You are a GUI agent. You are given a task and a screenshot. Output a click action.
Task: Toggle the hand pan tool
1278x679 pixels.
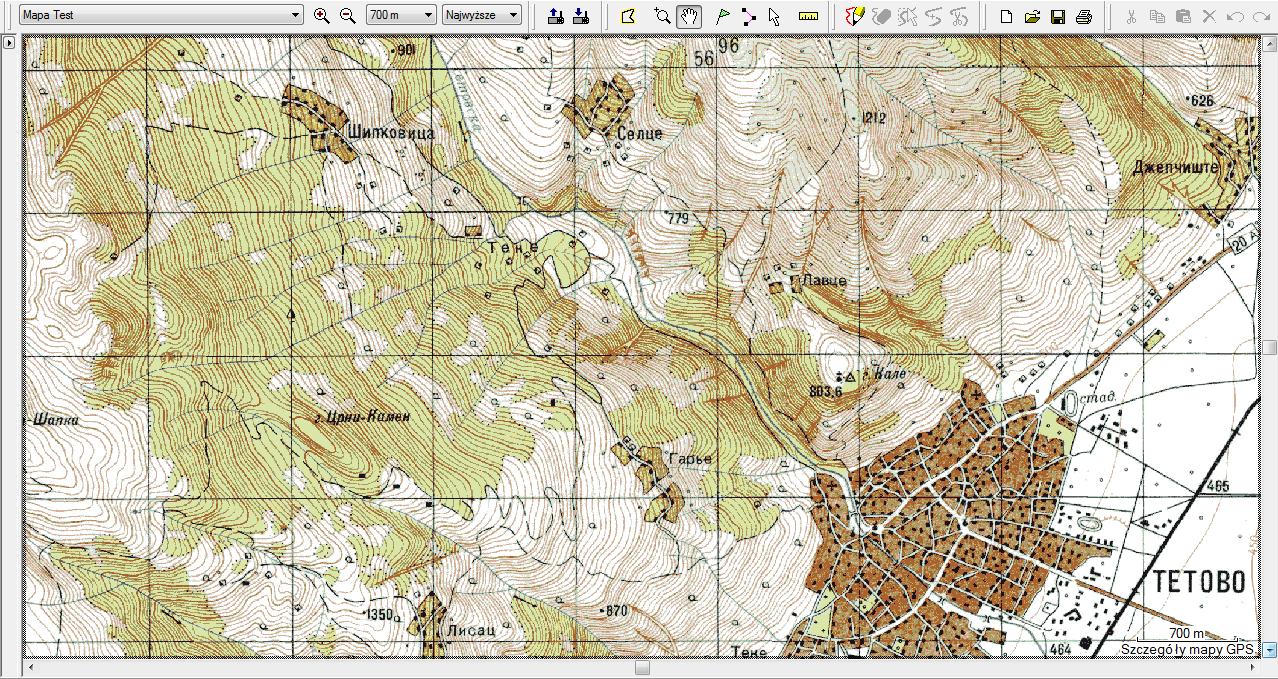(x=688, y=16)
